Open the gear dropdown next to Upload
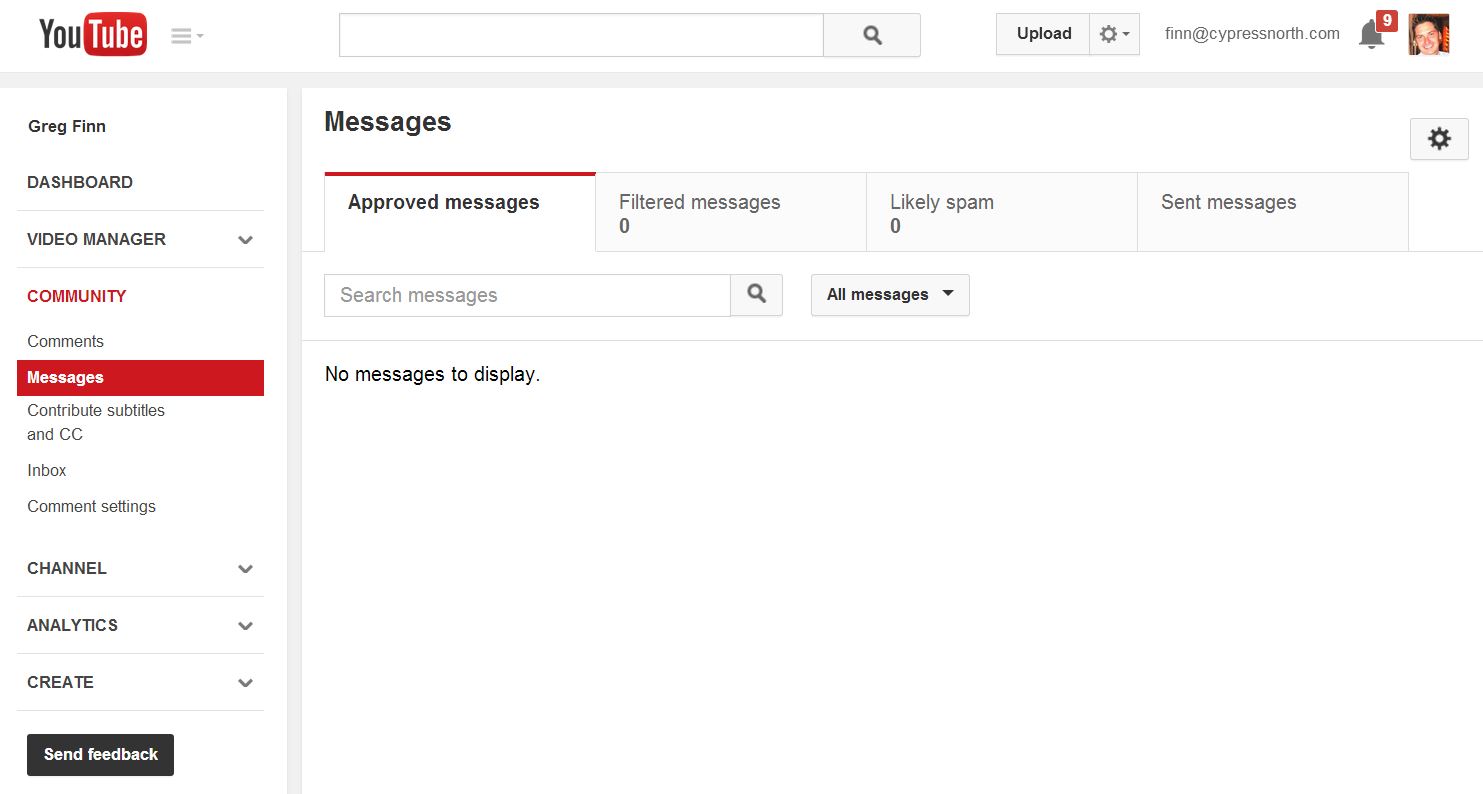Viewport: 1483px width, 794px height. [1114, 34]
